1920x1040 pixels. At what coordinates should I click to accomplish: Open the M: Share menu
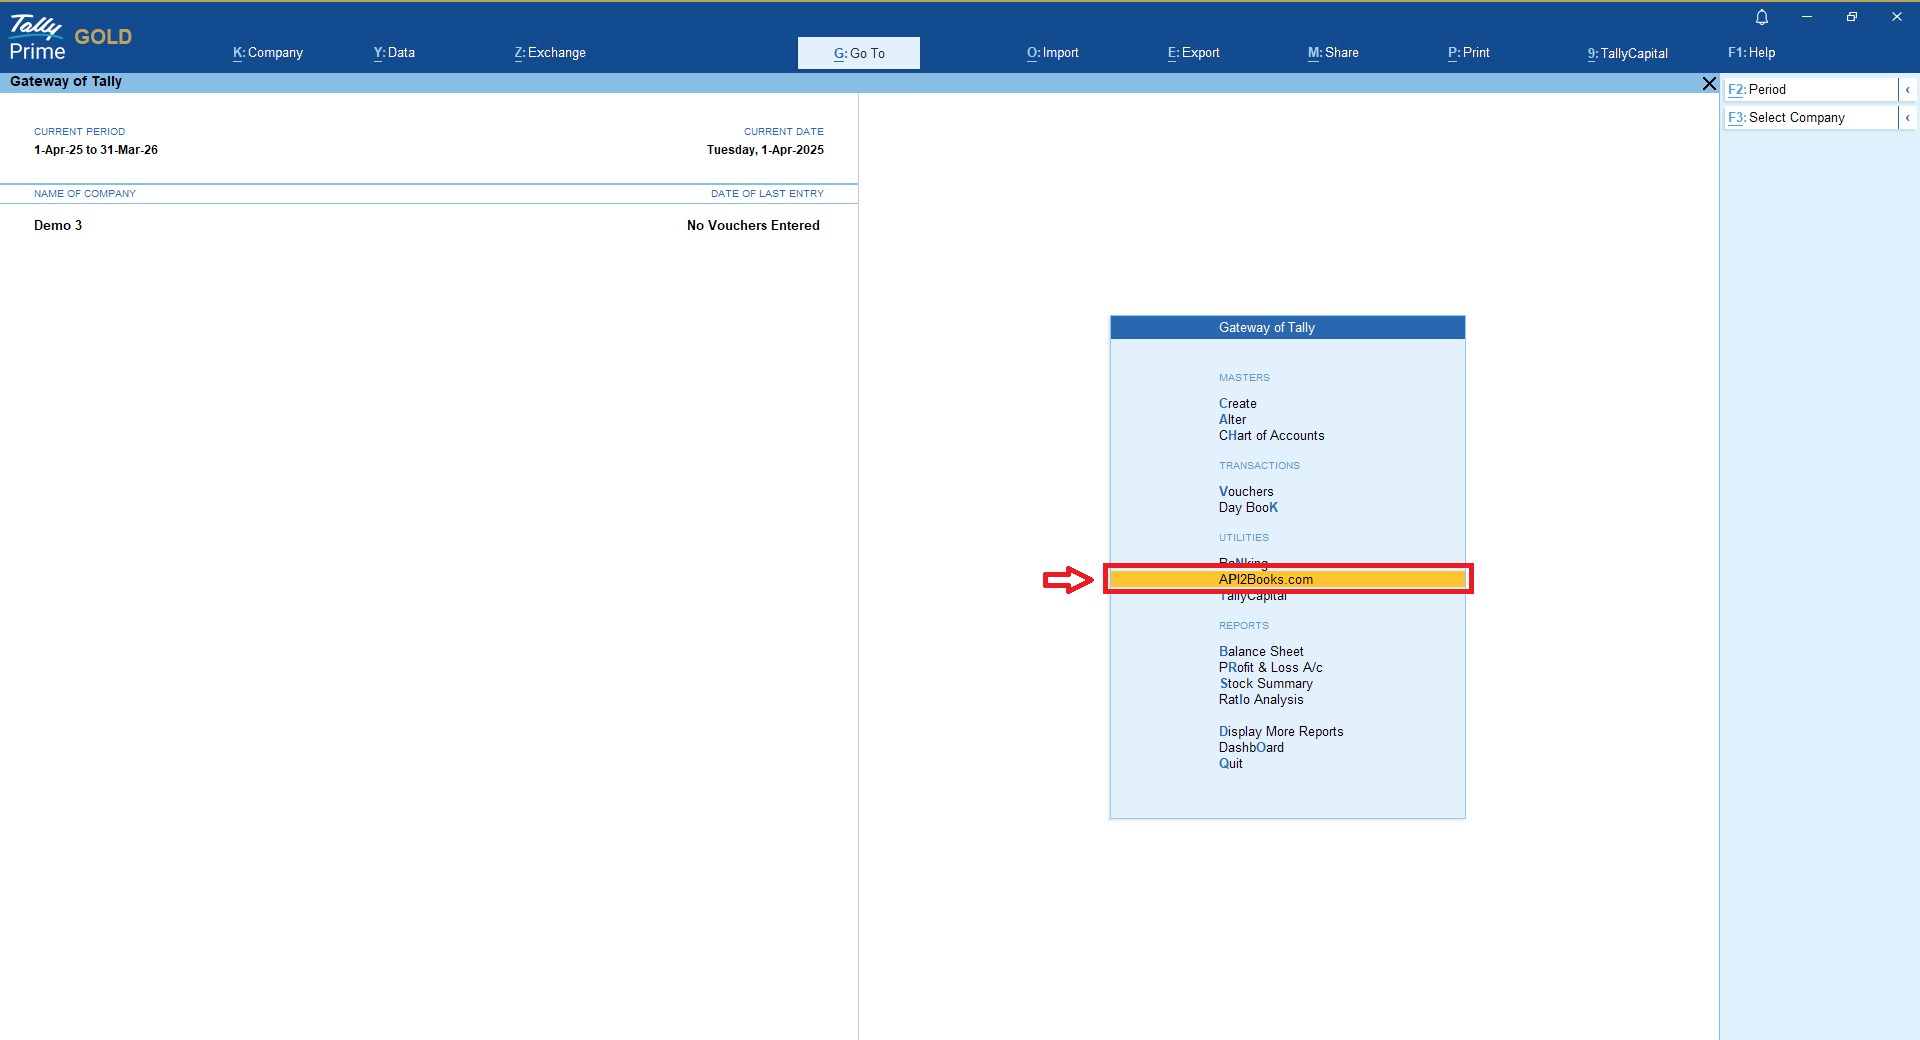pos(1333,53)
